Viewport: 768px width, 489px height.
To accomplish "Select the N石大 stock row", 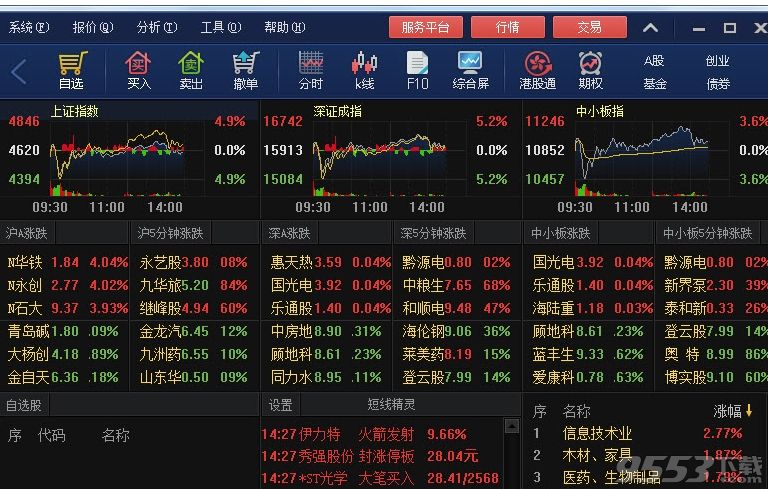I will click(x=68, y=309).
